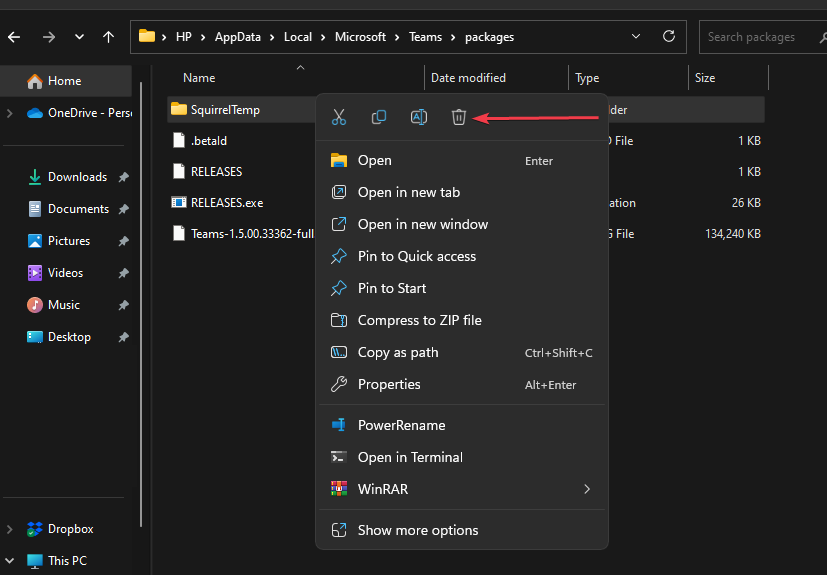
Task: Choose Open from the context menu
Action: pyautogui.click(x=461, y=160)
